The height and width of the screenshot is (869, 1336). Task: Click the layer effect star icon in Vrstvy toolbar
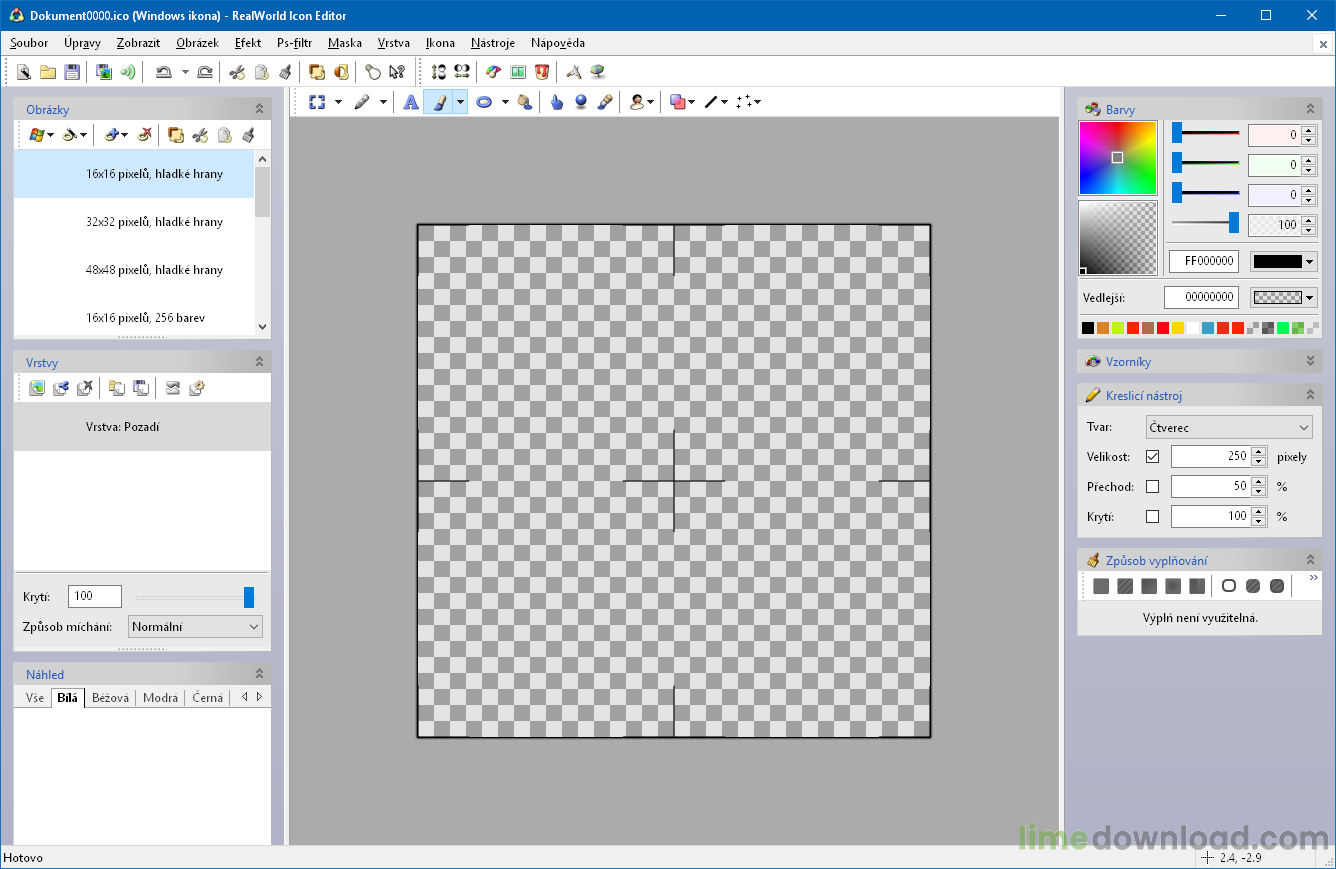pyautogui.click(x=197, y=388)
